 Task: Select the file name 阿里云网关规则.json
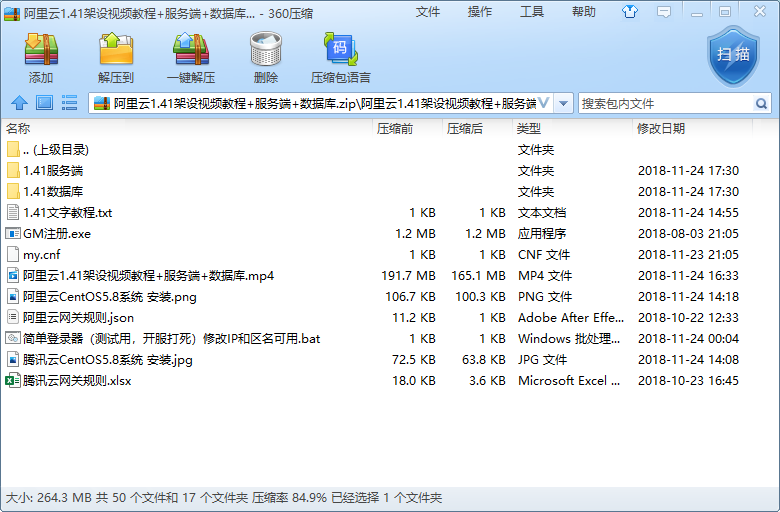coord(78,317)
